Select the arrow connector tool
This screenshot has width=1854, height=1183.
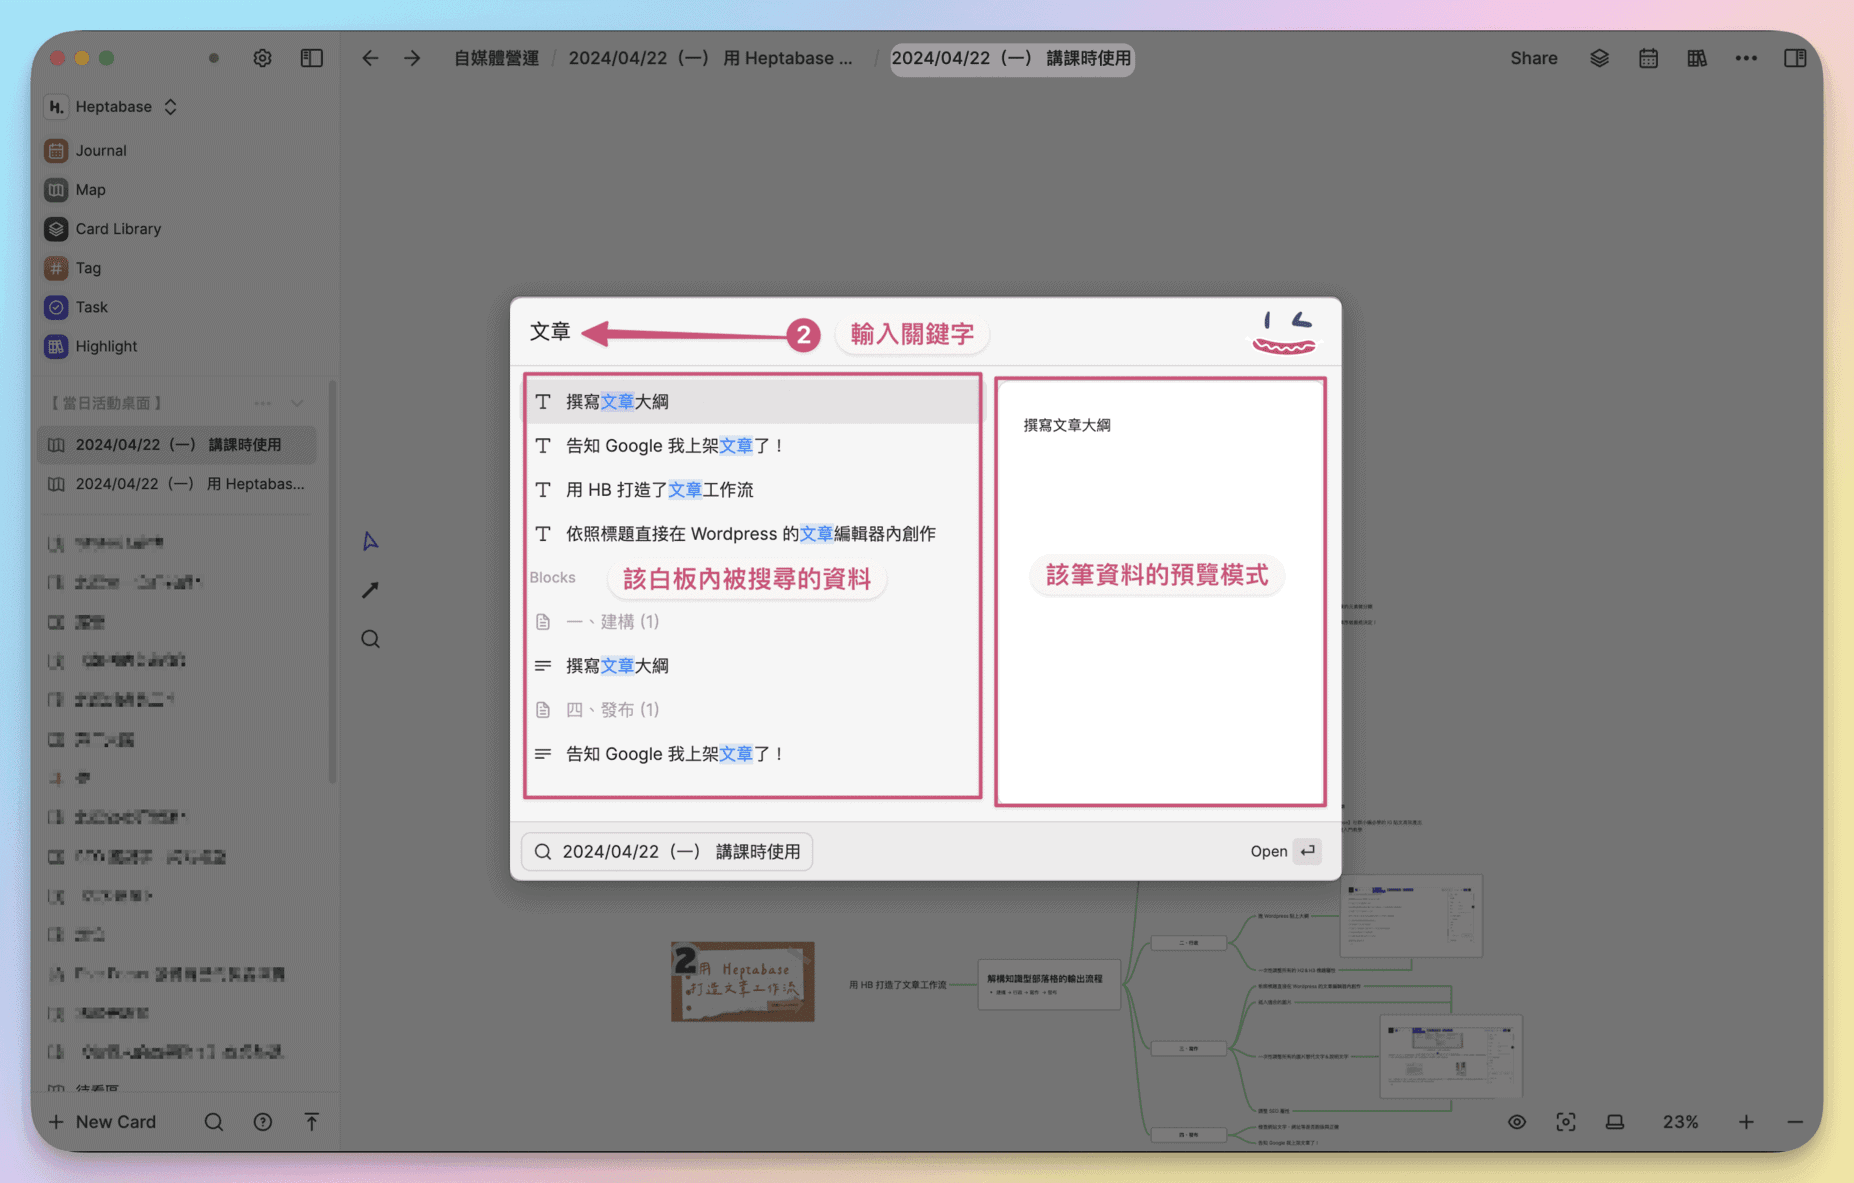tap(370, 590)
